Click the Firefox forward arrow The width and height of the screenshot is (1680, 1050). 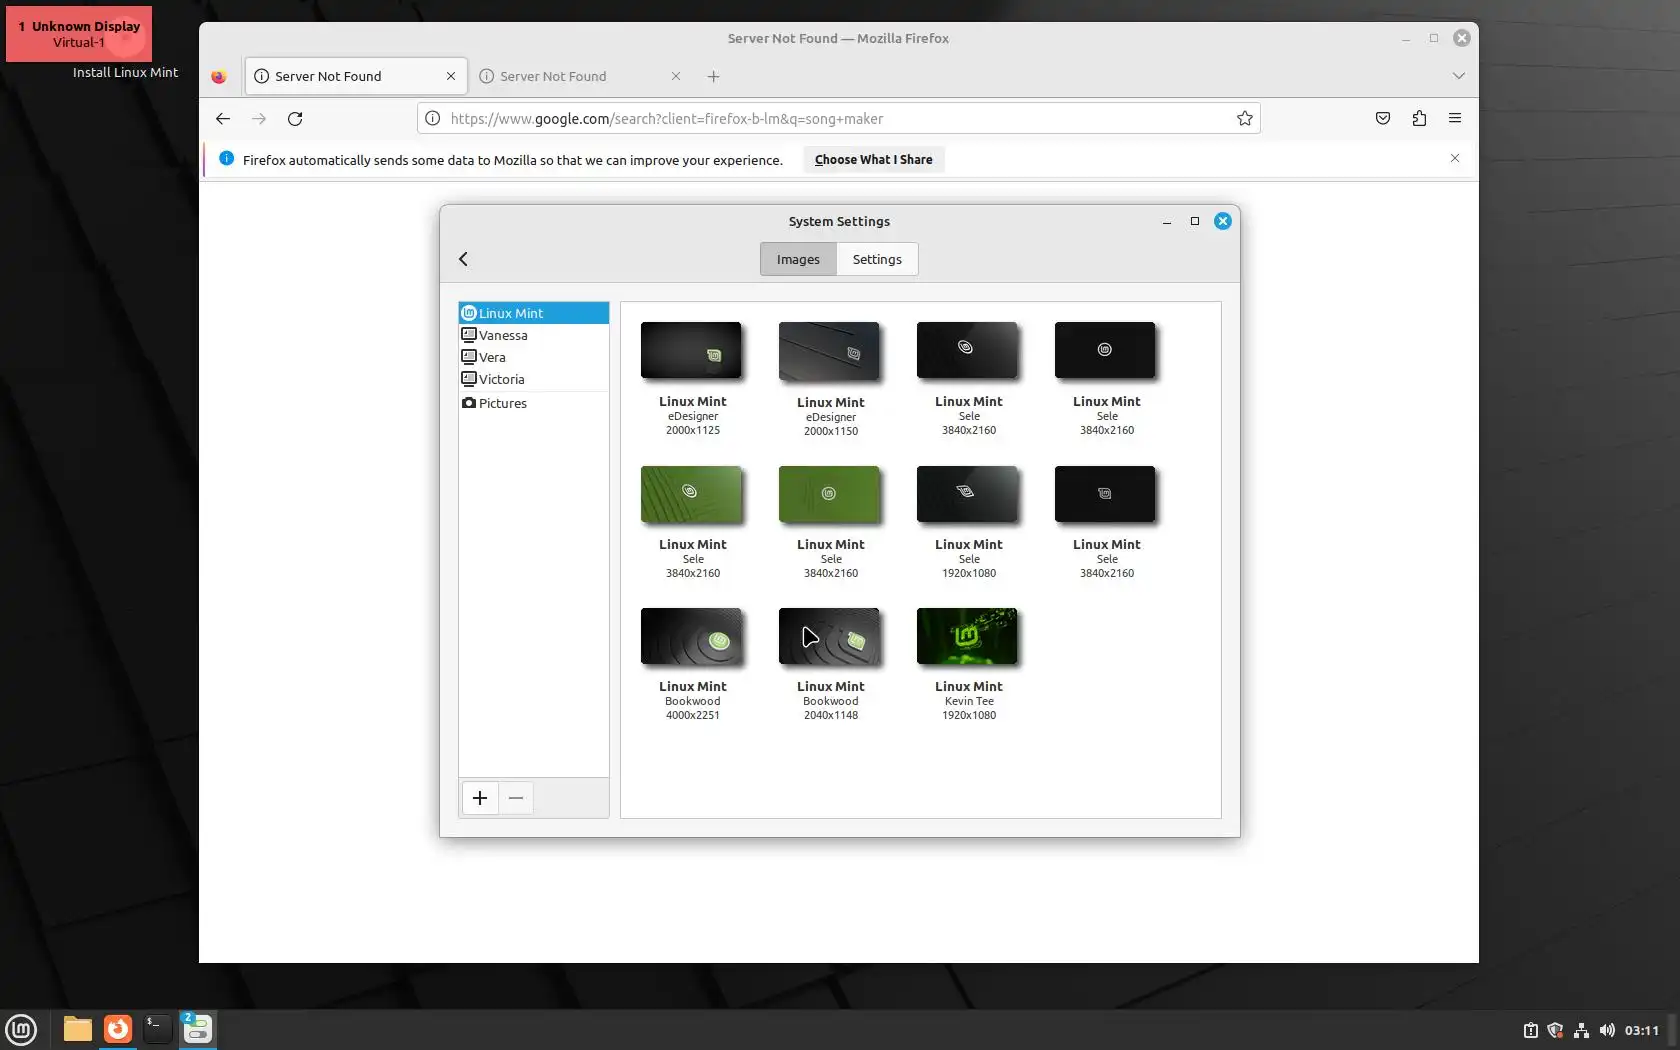pos(259,118)
